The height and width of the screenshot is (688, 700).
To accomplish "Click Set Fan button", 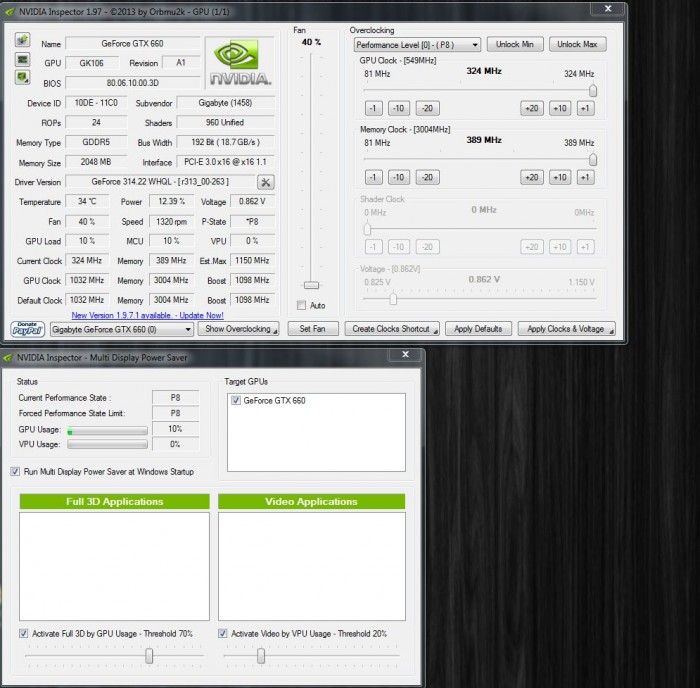I will [x=312, y=329].
